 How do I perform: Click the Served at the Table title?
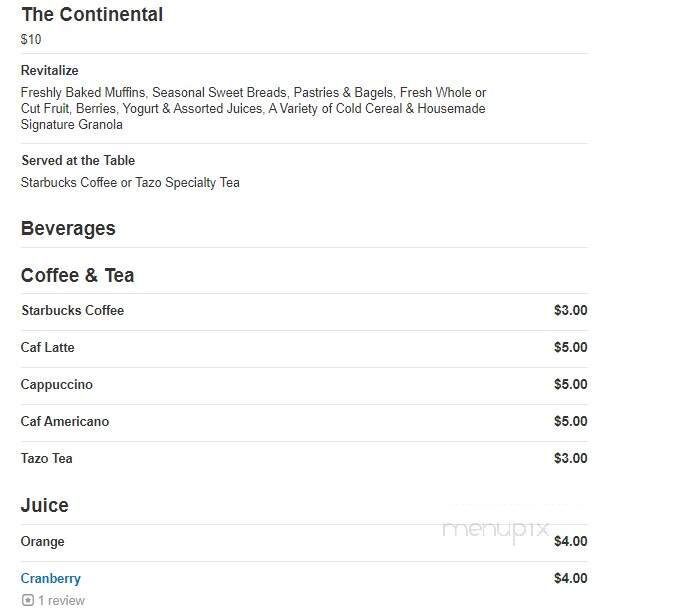click(78, 160)
